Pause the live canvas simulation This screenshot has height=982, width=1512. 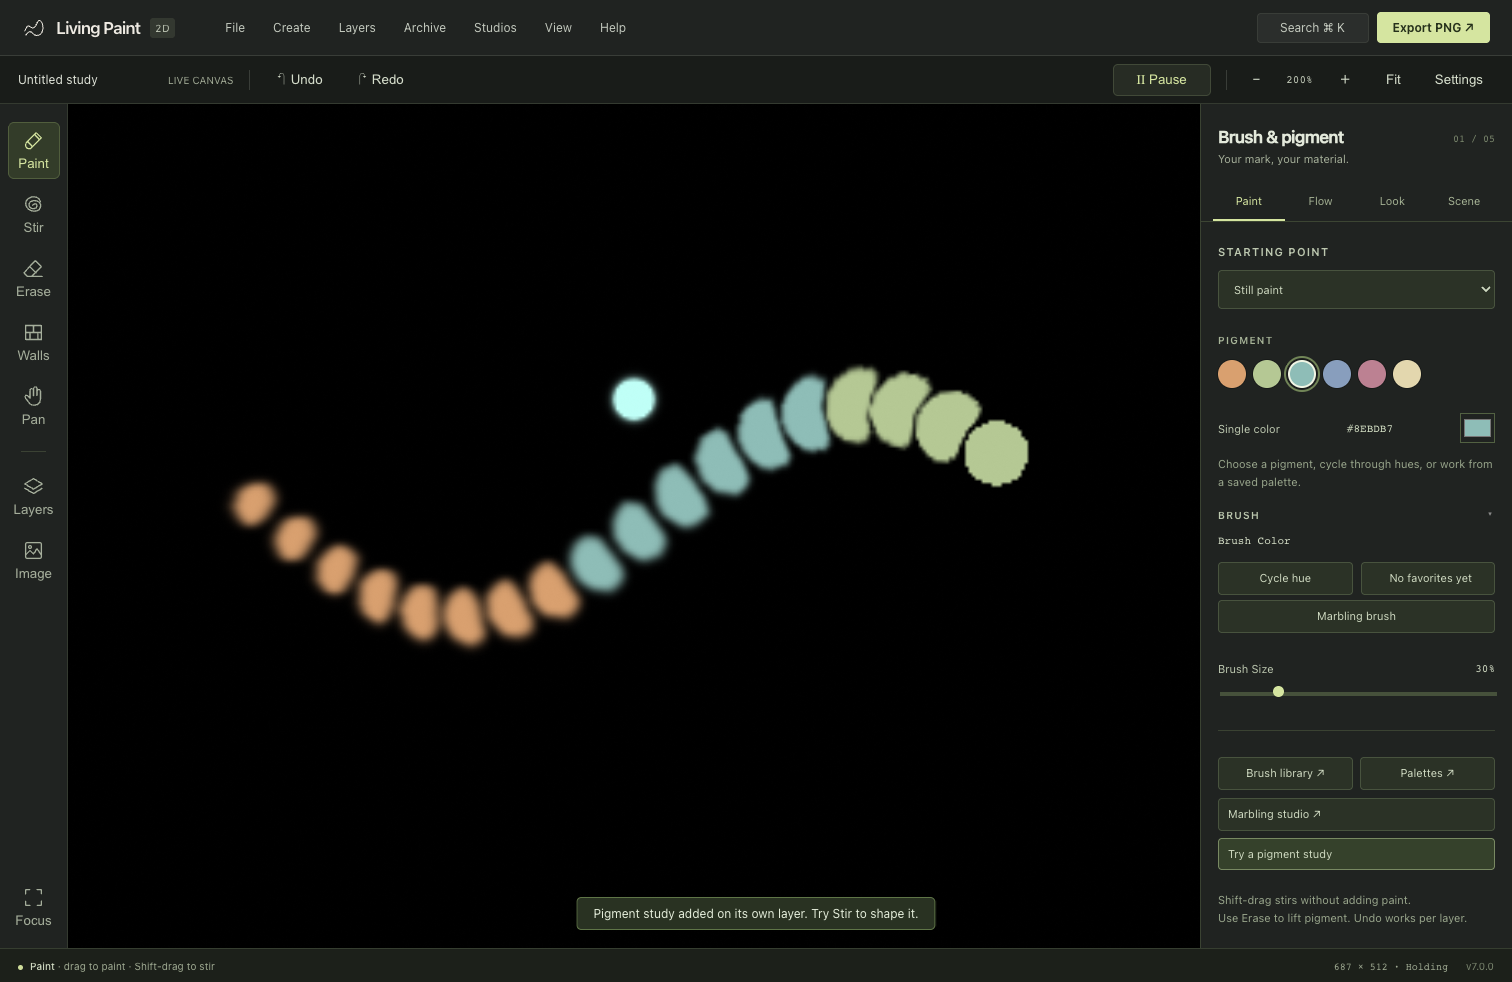tap(1162, 80)
